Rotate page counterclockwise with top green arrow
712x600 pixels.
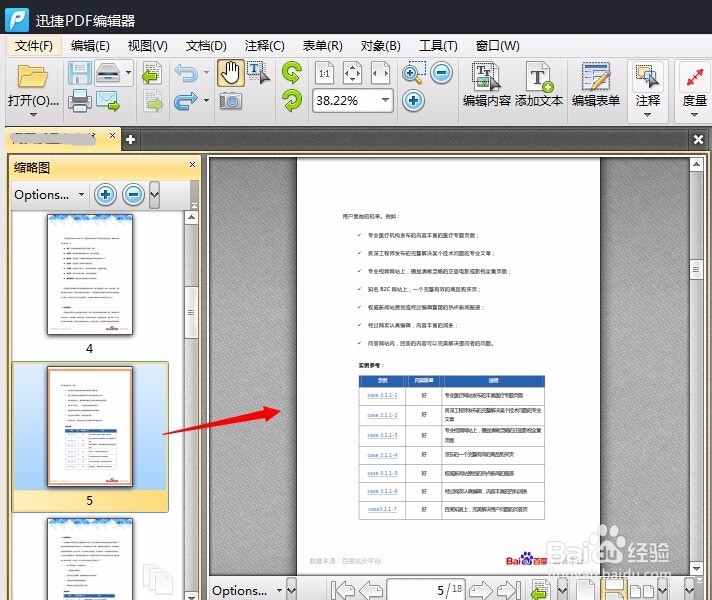coord(292,73)
